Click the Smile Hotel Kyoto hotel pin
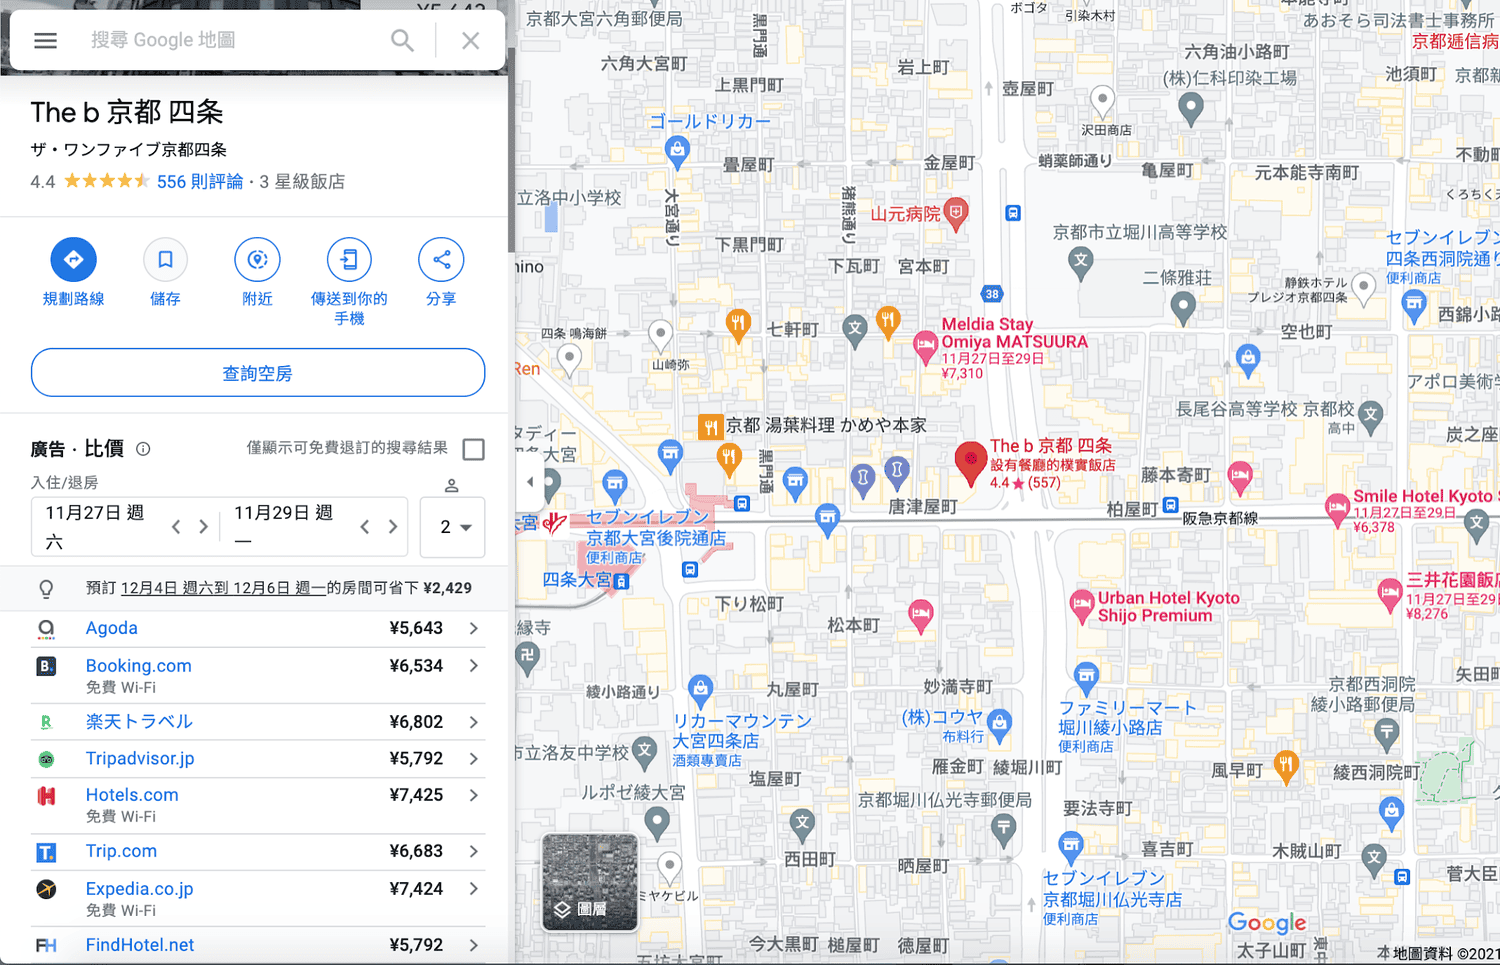The height and width of the screenshot is (965, 1500). [x=1337, y=508]
